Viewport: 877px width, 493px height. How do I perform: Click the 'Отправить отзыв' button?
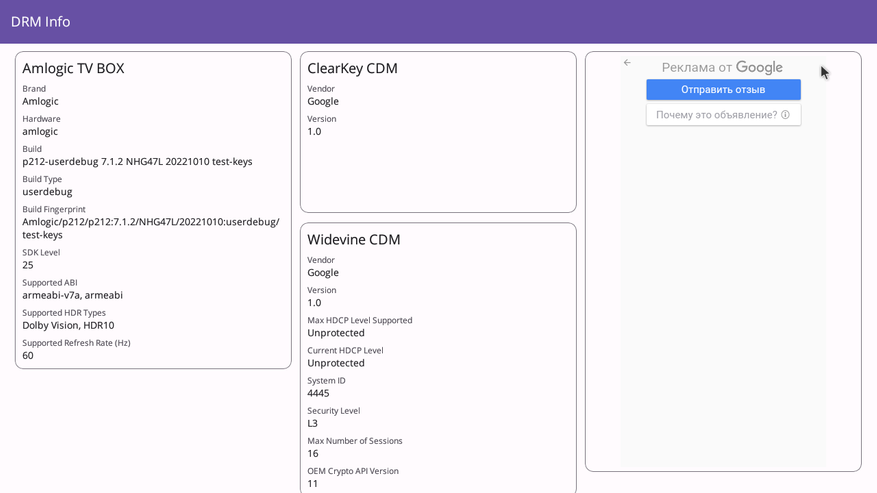(x=723, y=90)
